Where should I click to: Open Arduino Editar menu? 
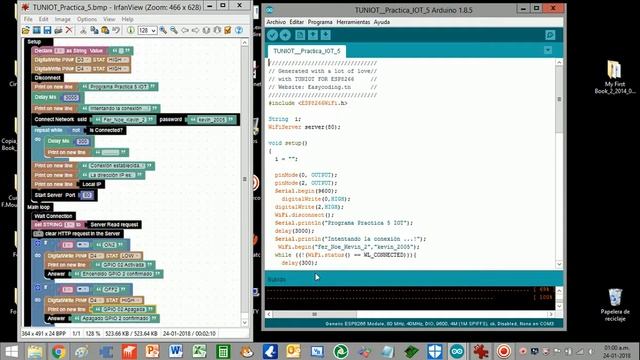[x=297, y=22]
